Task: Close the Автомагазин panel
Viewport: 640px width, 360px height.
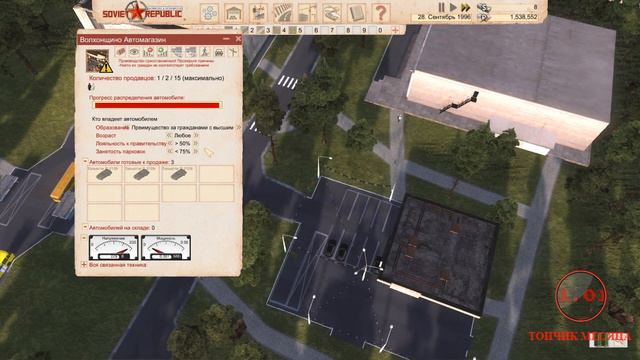Action: (x=238, y=39)
